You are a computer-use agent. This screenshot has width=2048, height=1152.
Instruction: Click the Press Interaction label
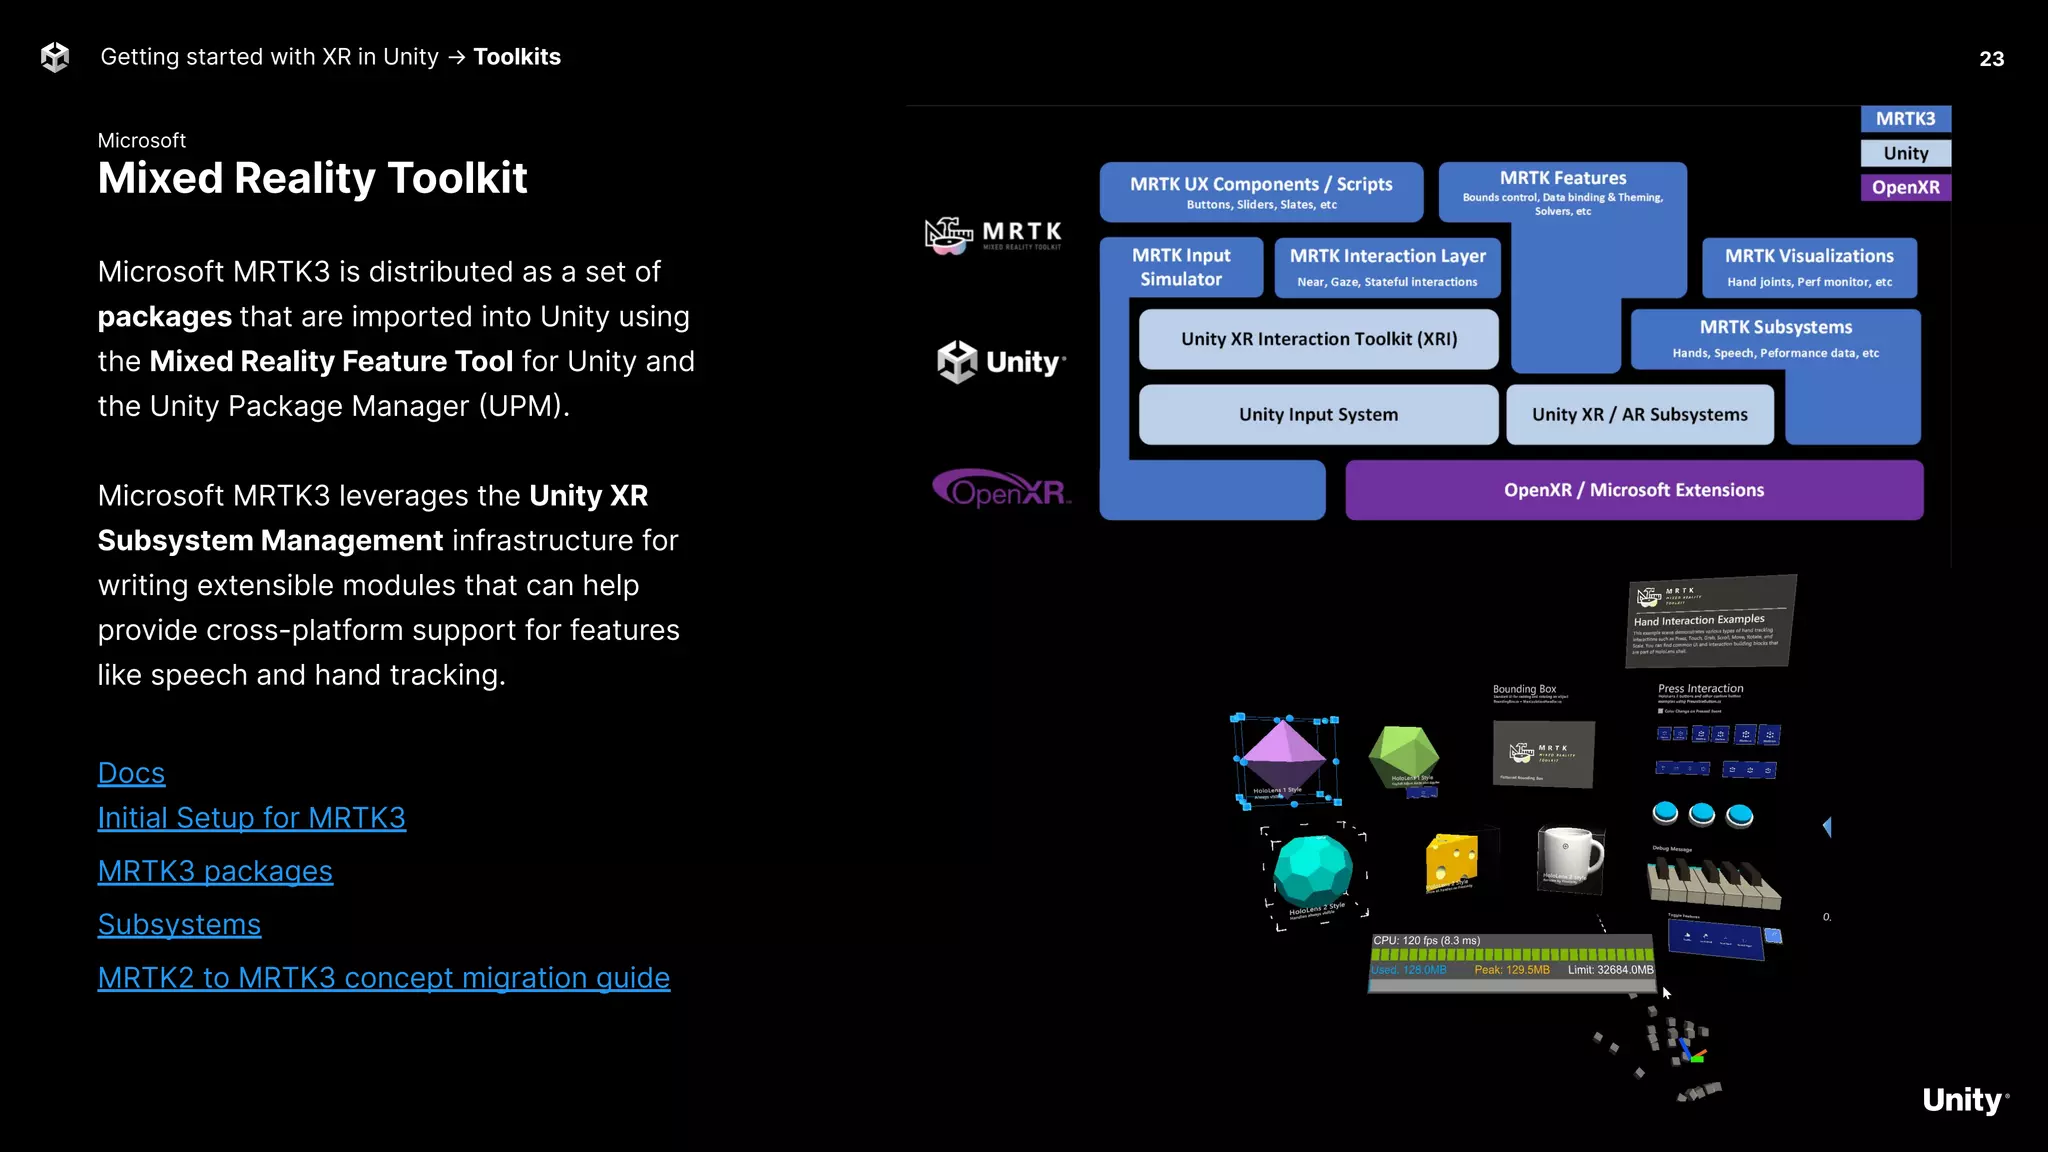tap(1700, 688)
